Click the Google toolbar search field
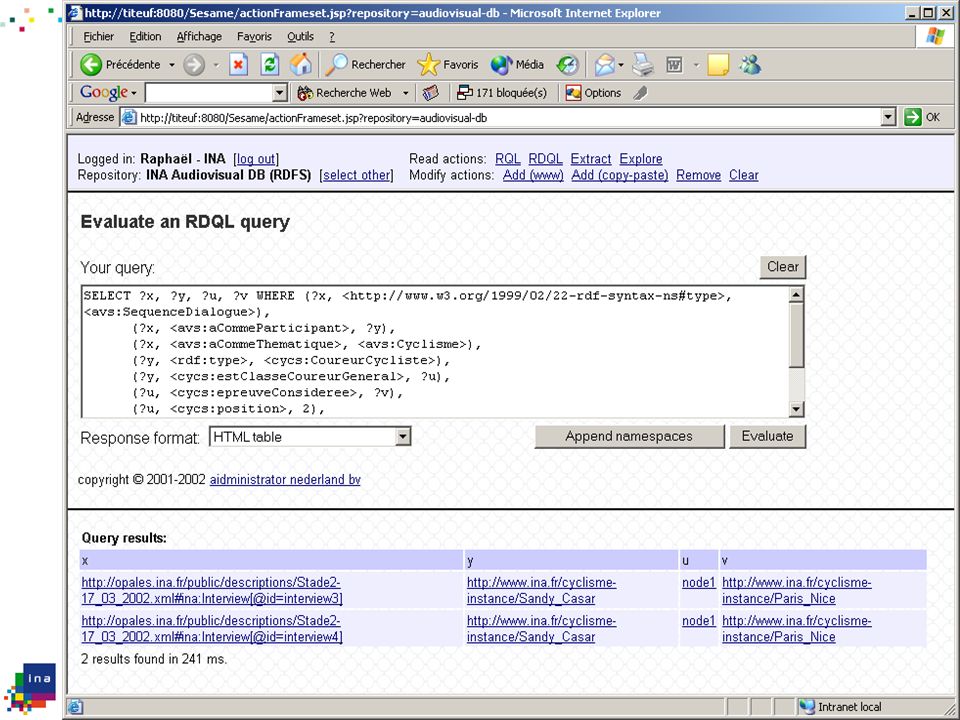Screen dimensions: 960x720 [x=209, y=93]
